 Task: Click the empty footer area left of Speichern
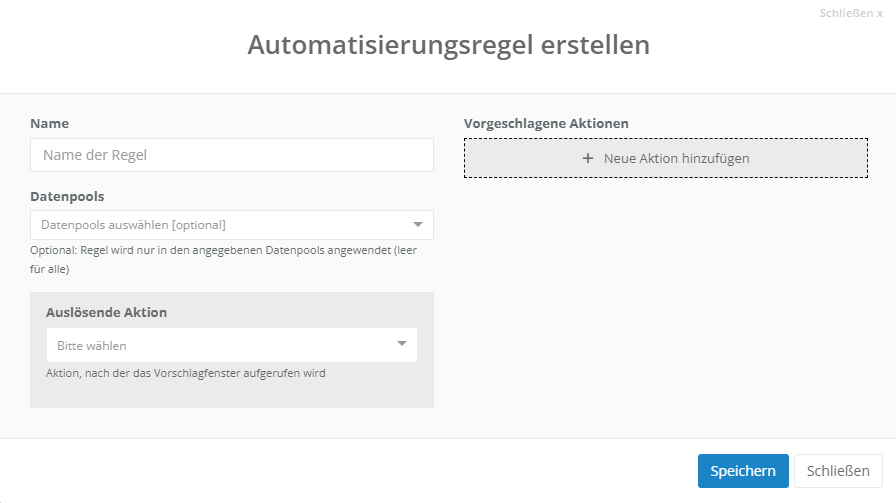[350, 471]
